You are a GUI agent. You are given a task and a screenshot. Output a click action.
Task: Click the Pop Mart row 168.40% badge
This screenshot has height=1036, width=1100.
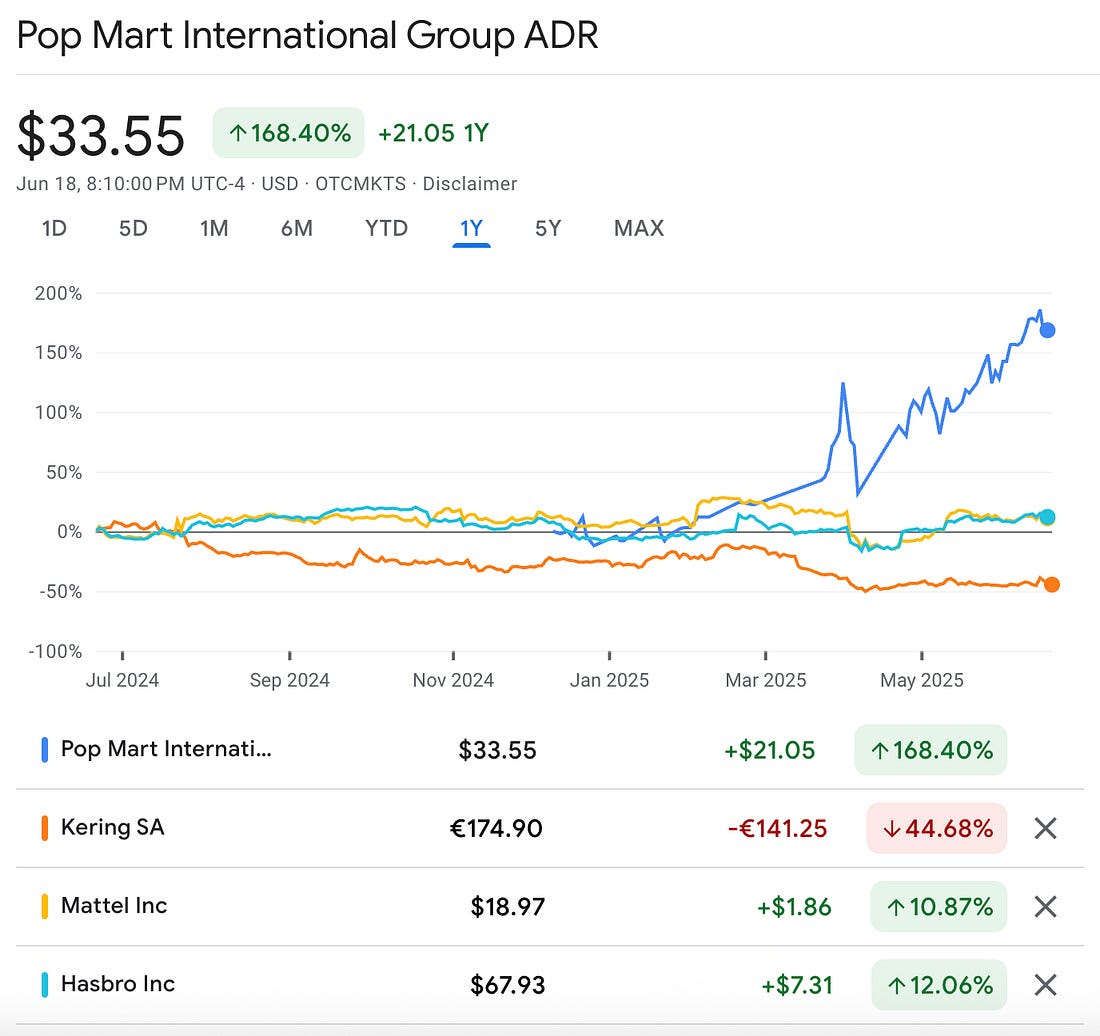[931, 750]
